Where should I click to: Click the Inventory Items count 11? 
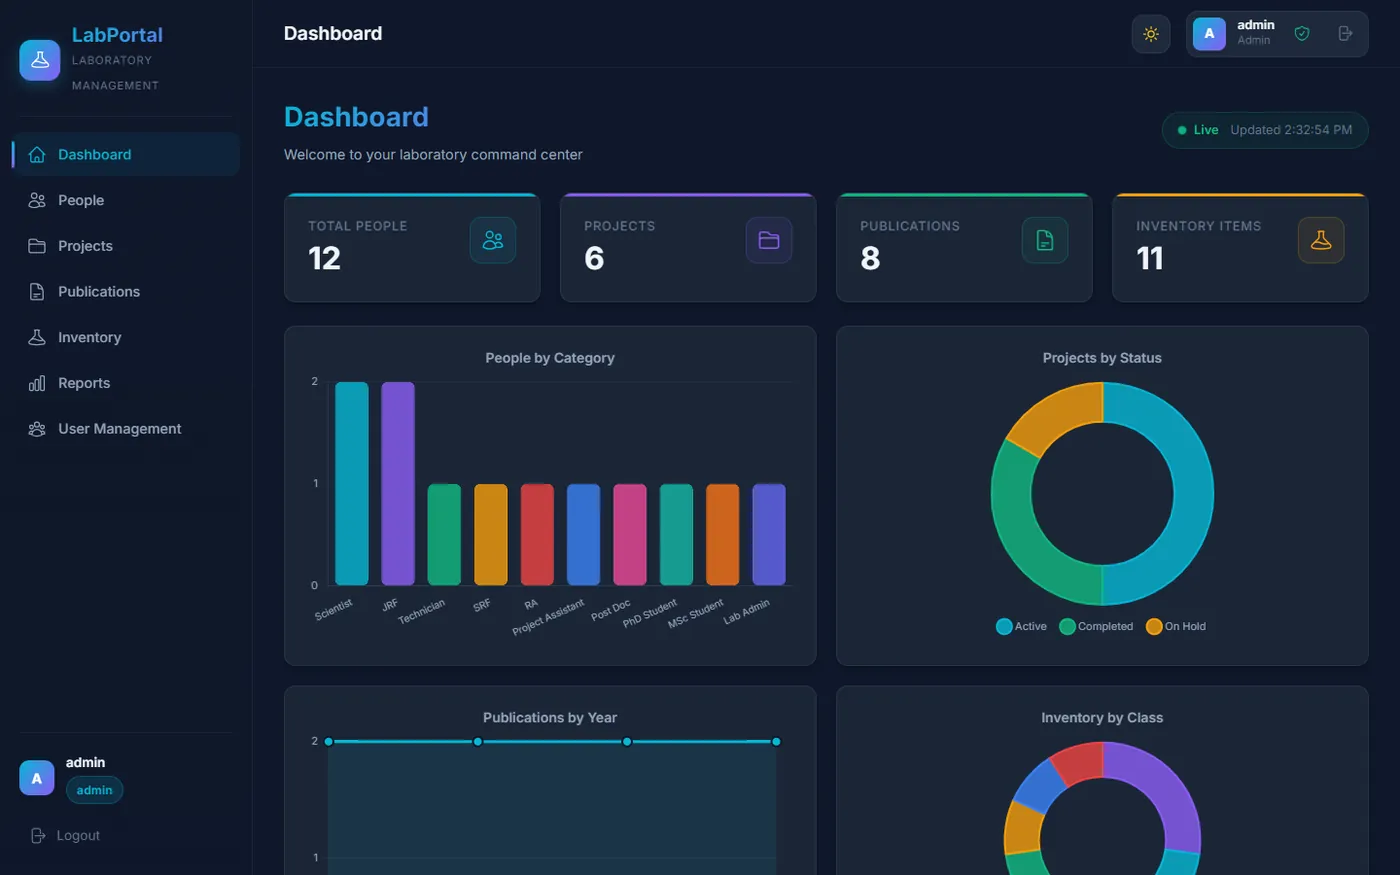click(1150, 259)
